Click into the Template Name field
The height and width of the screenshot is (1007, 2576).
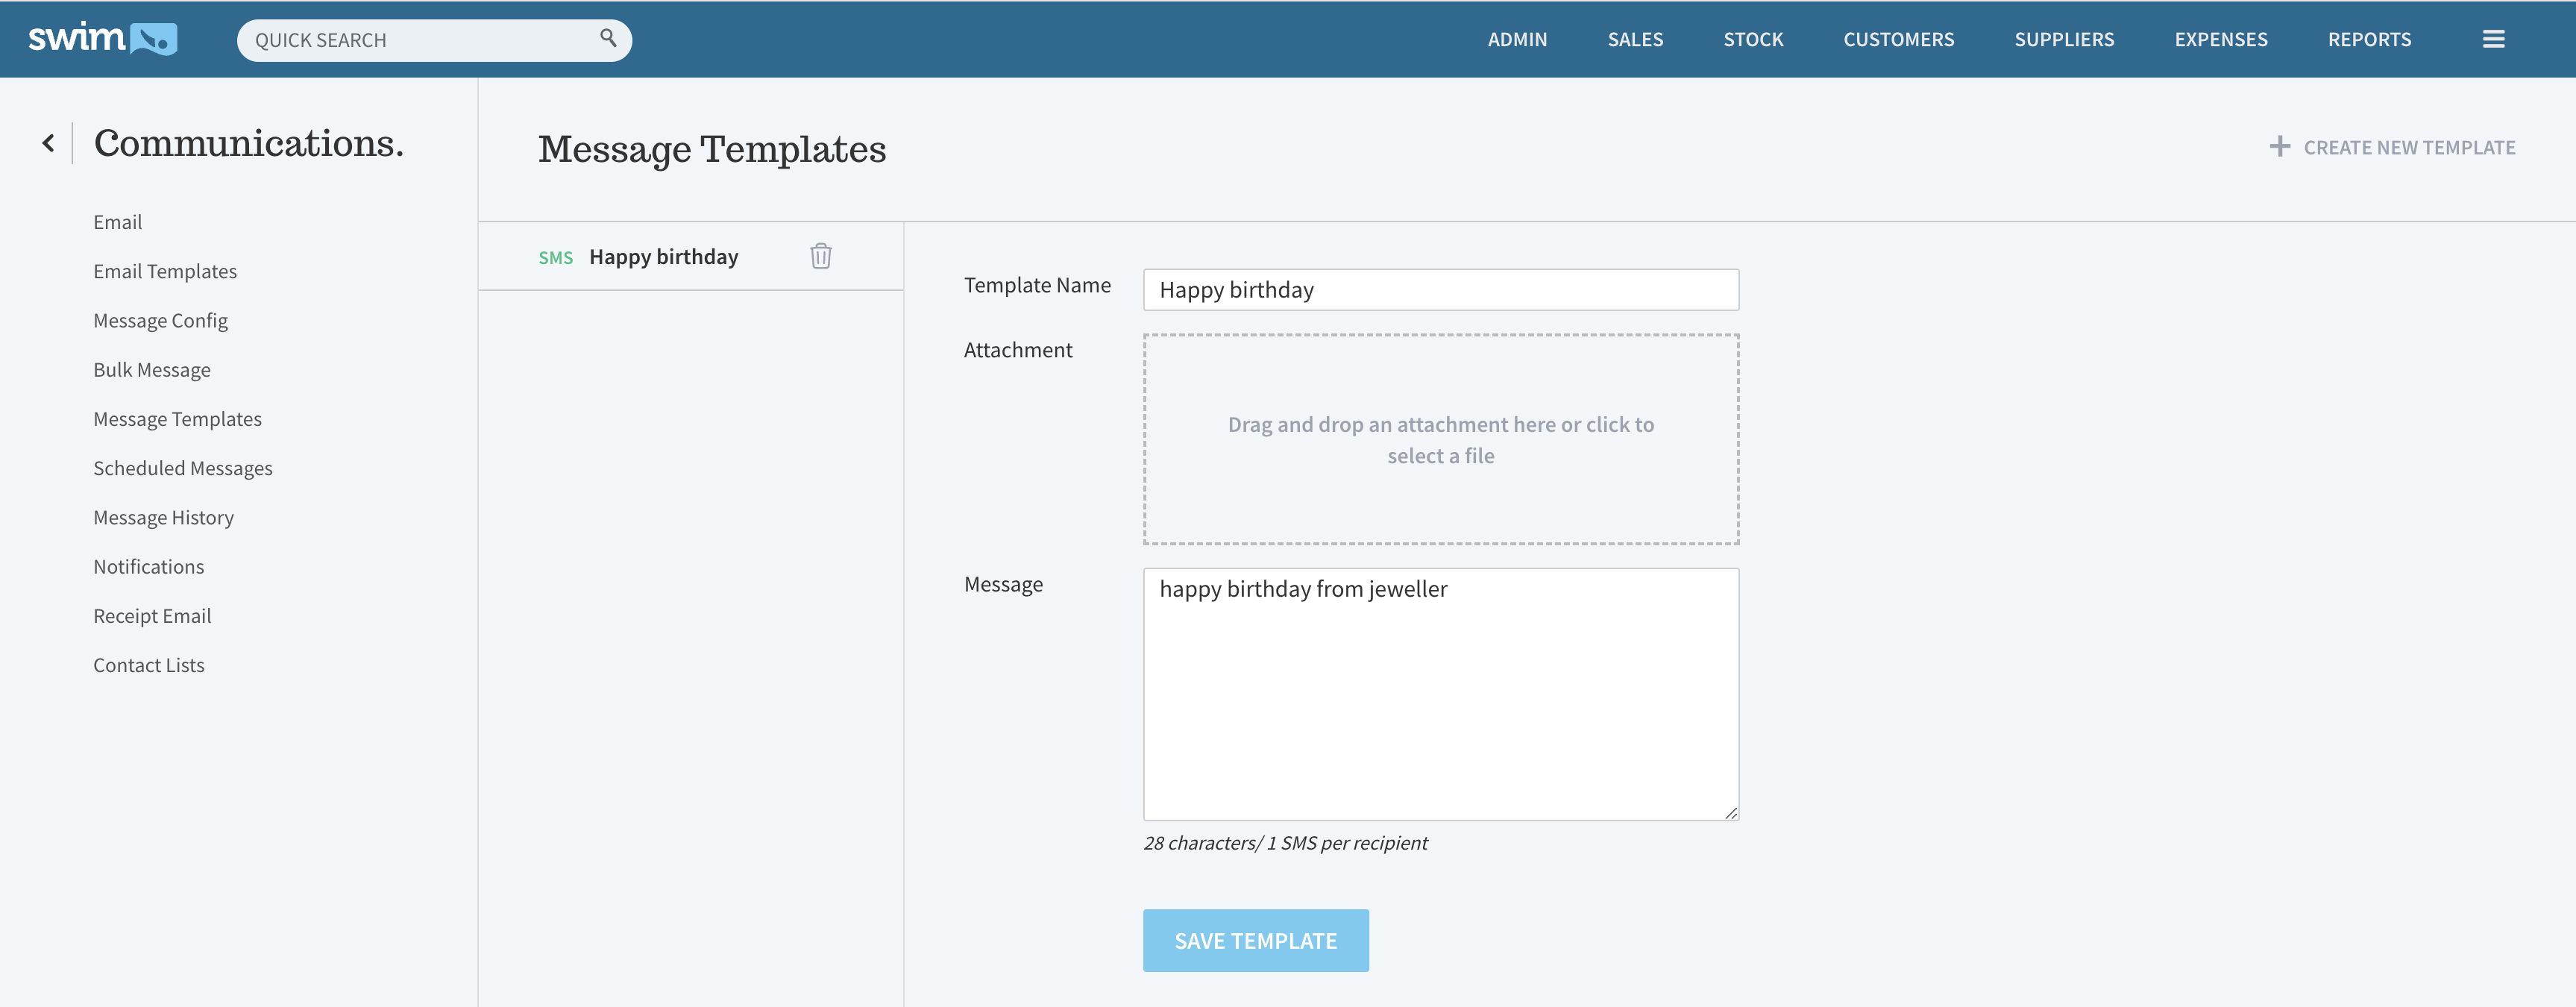tap(1440, 290)
